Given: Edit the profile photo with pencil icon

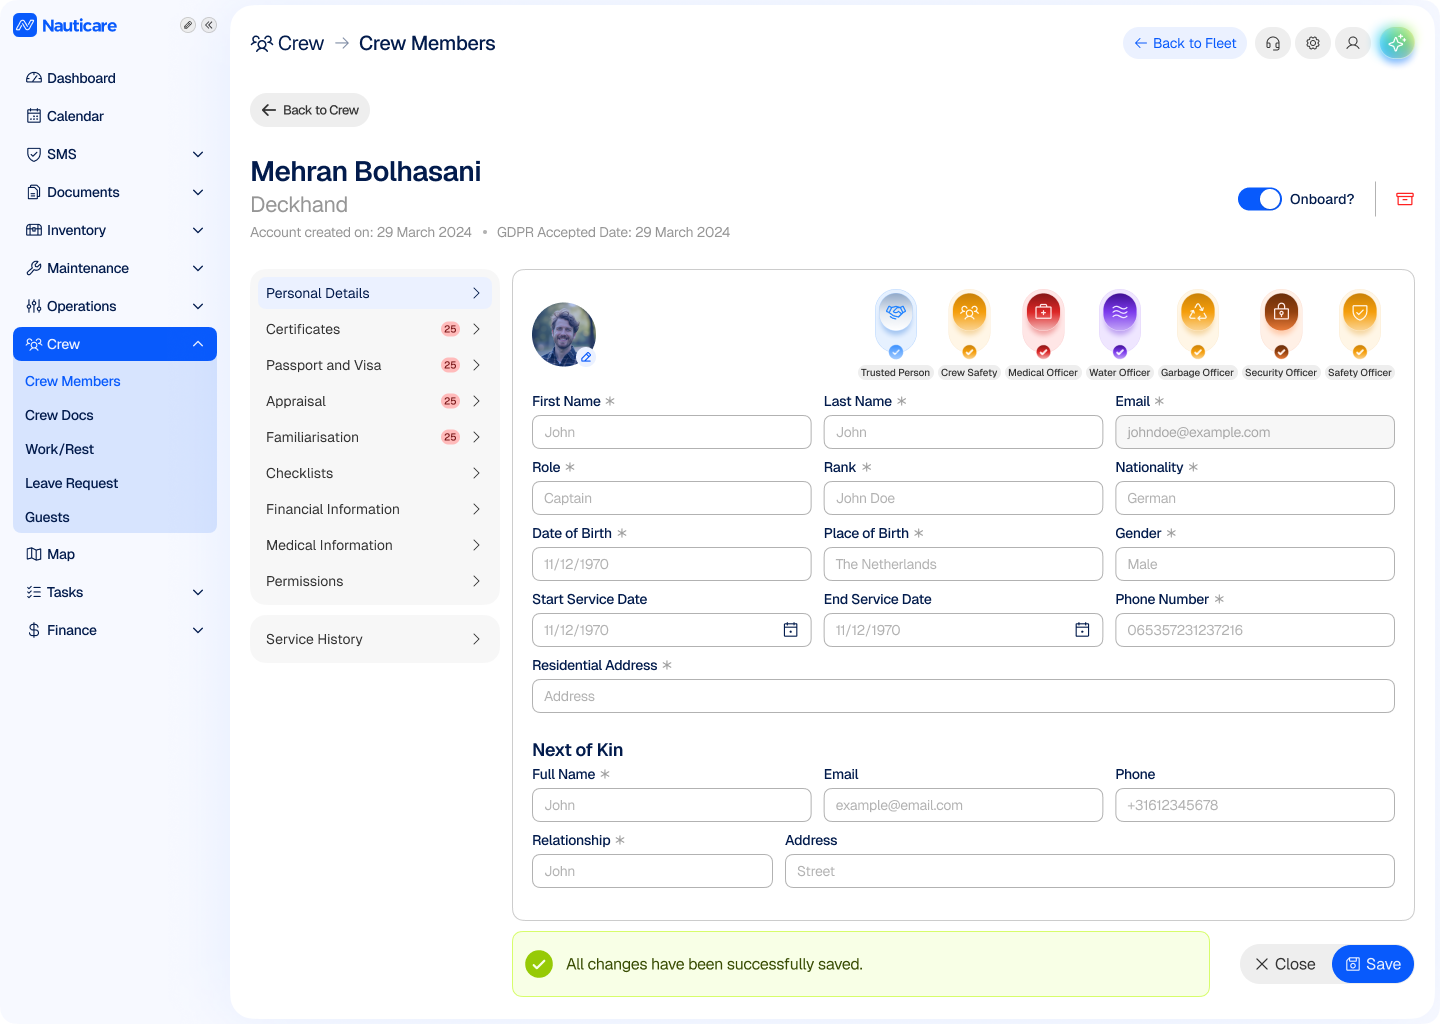Looking at the screenshot, I should coord(587,357).
